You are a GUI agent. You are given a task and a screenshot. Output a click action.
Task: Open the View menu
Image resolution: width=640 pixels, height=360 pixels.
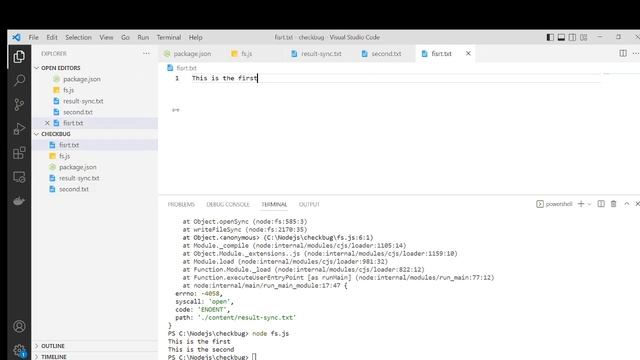tap(106, 37)
